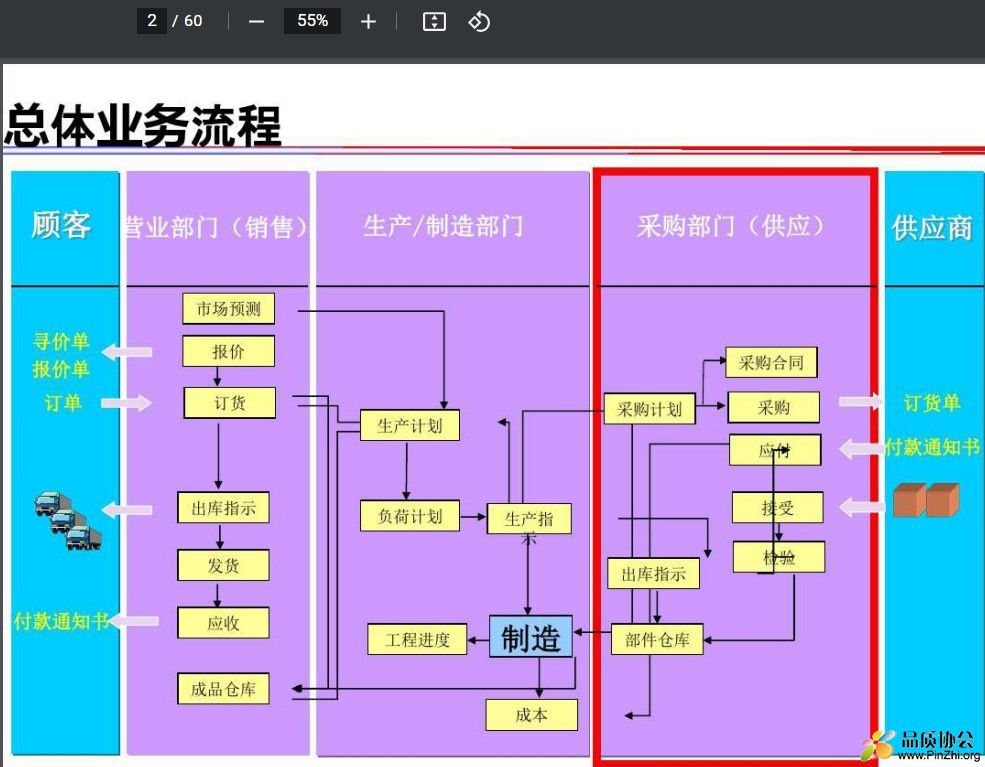The width and height of the screenshot is (985, 767).
Task: Click the 生产/制造部门 column header
Action: pyautogui.click(x=443, y=226)
